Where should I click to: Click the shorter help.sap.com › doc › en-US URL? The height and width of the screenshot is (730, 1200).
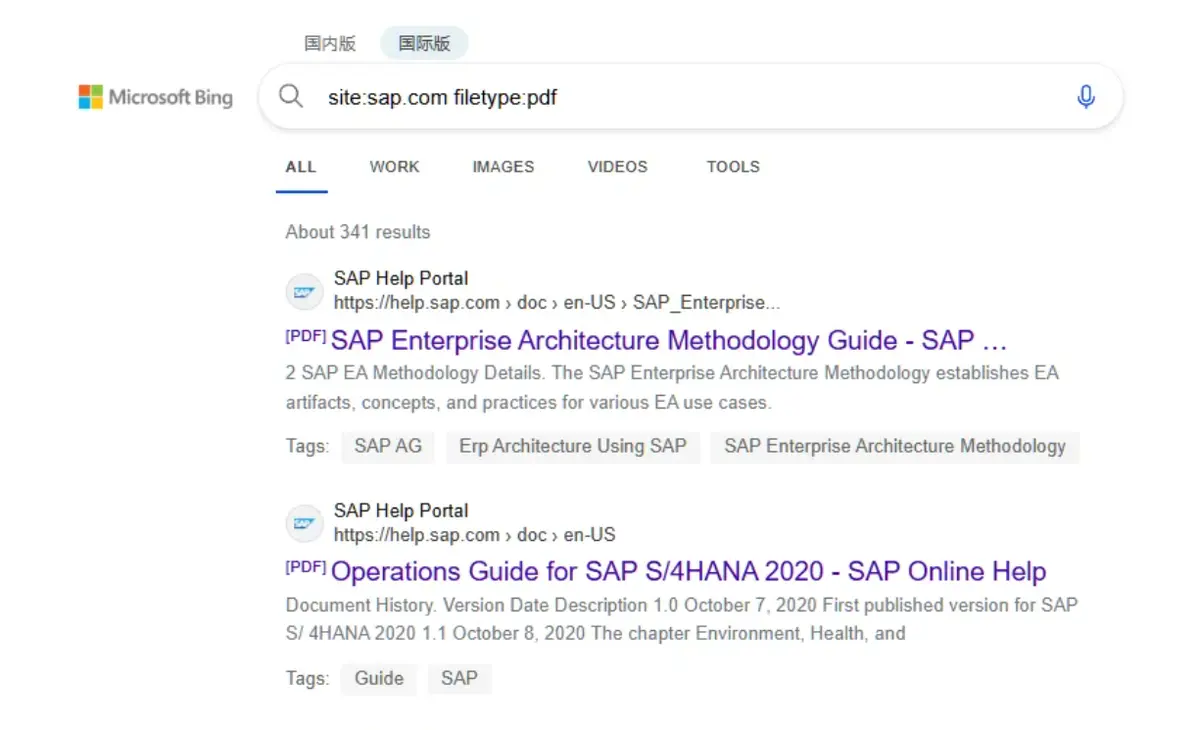coord(475,535)
